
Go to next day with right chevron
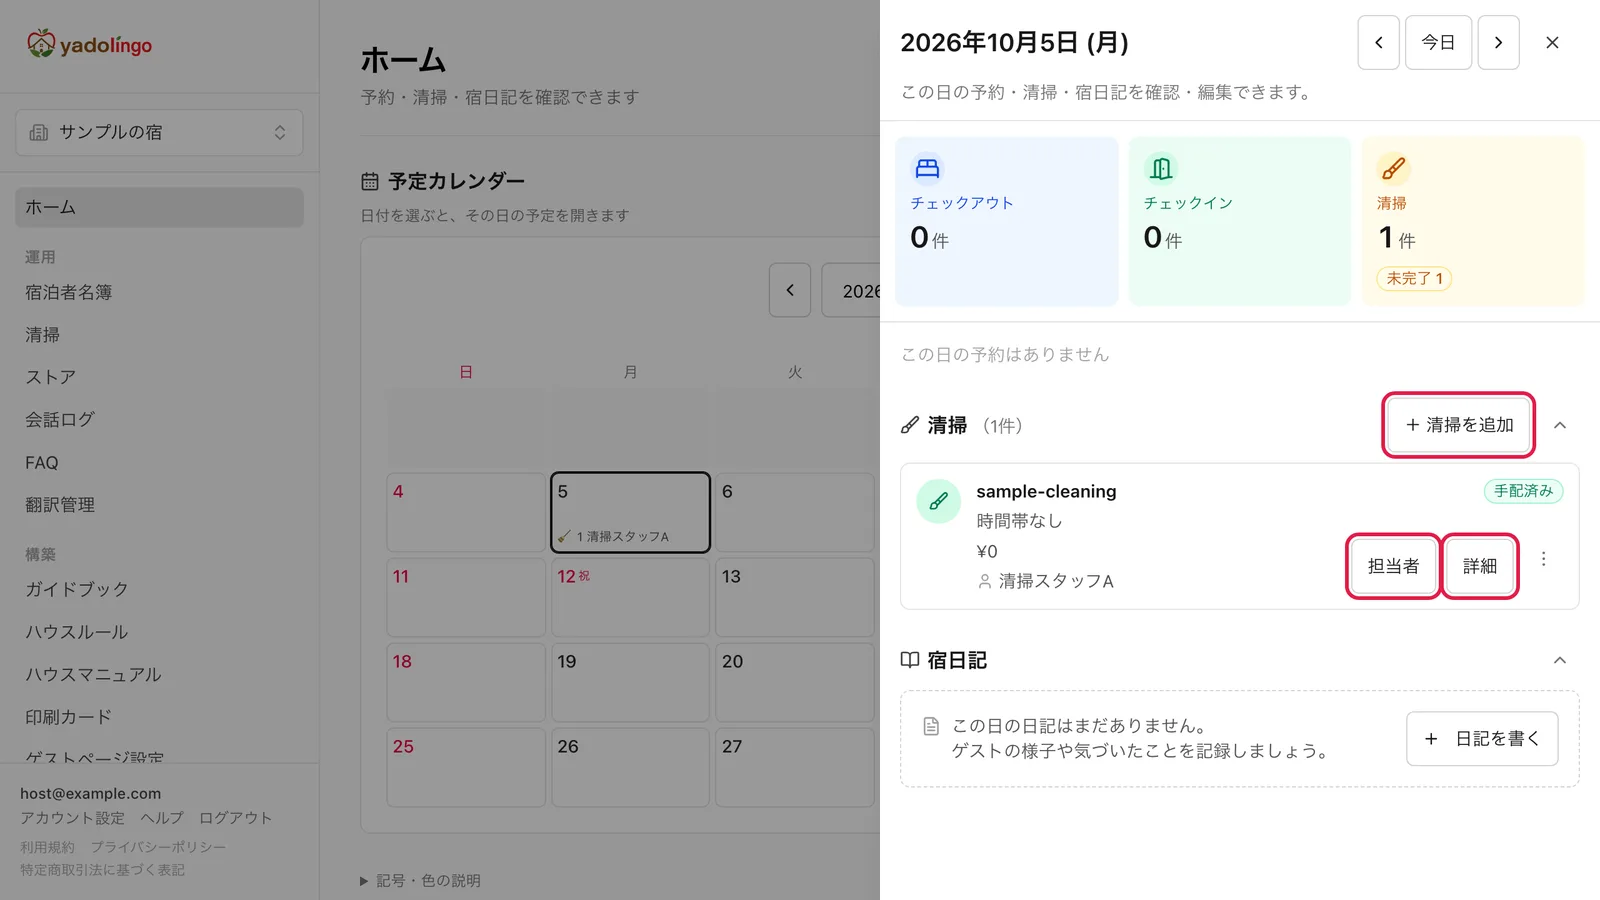click(1498, 43)
